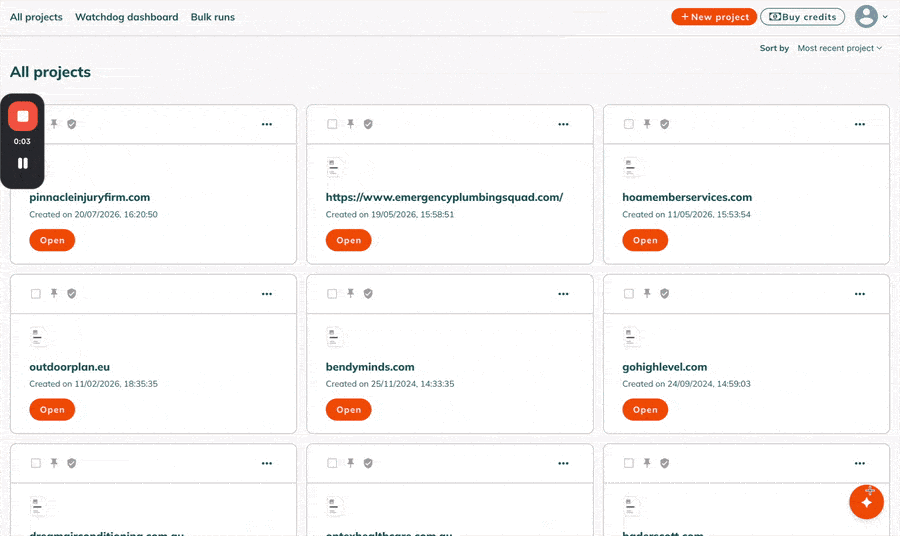
Task: Select checkbox on emergencyplumbingsquad project card
Action: click(332, 124)
